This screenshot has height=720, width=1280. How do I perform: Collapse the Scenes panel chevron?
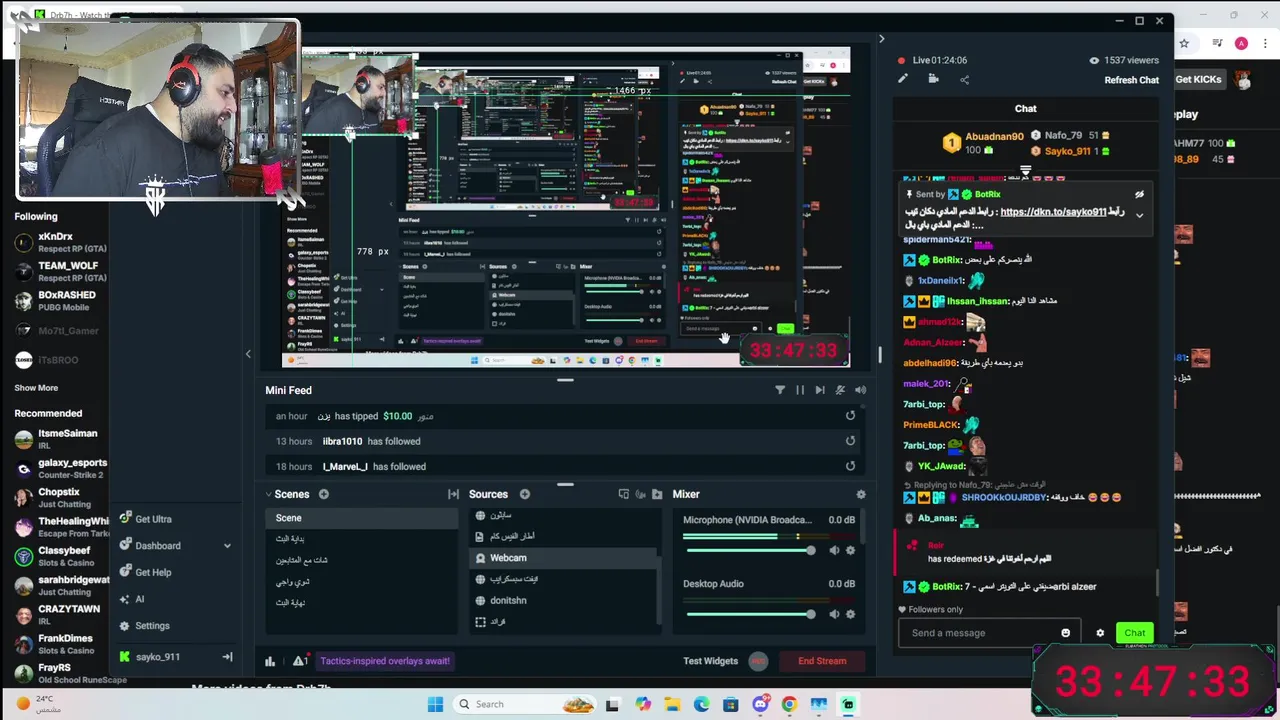268,494
